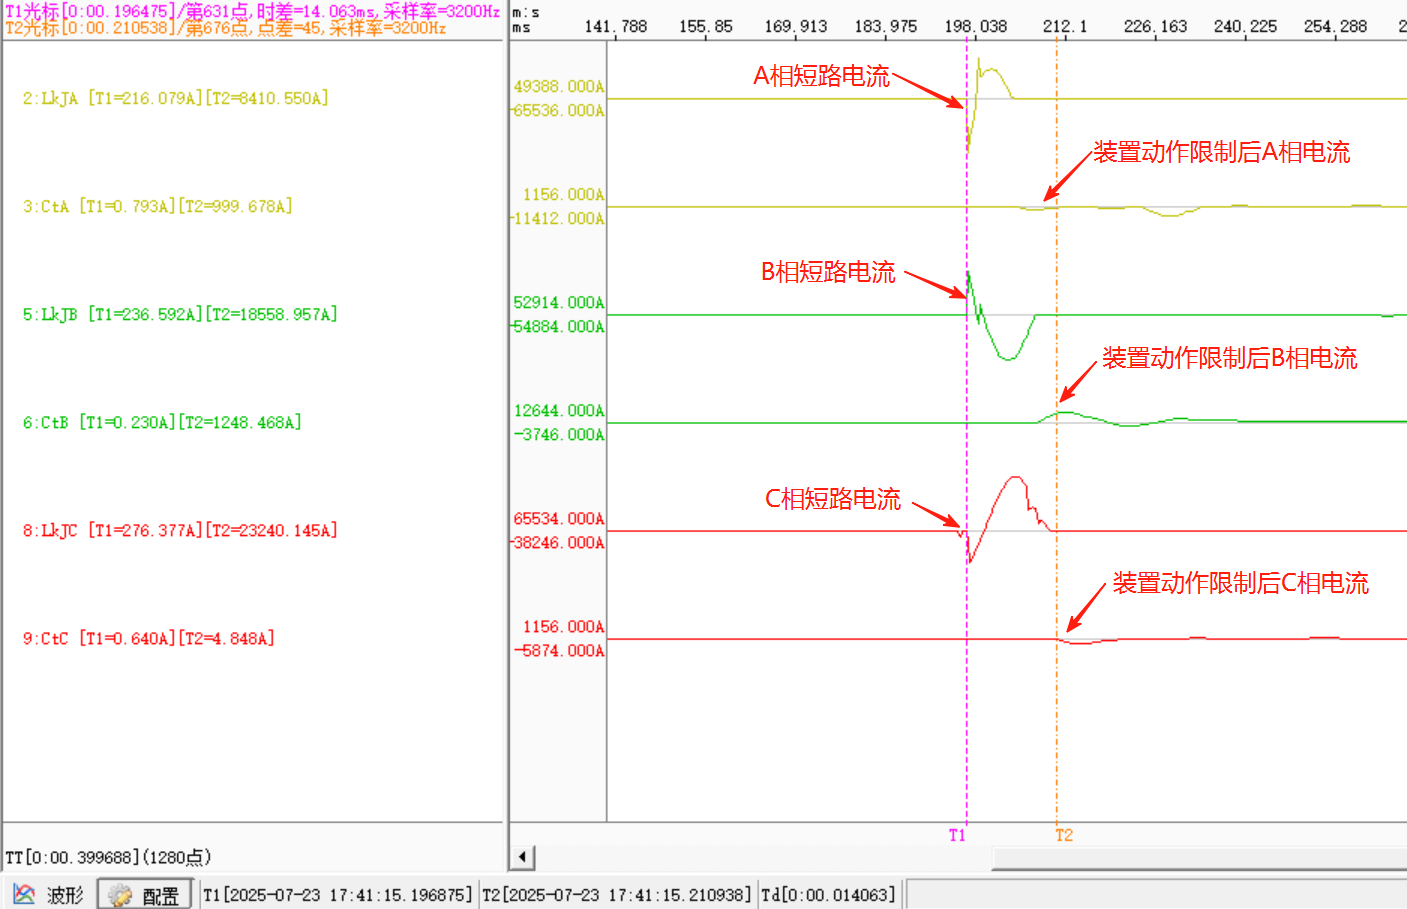Screen dimensions: 1407x909
Task: Click the 198.038 ms mark on the time ruler
Action: pos(975,26)
